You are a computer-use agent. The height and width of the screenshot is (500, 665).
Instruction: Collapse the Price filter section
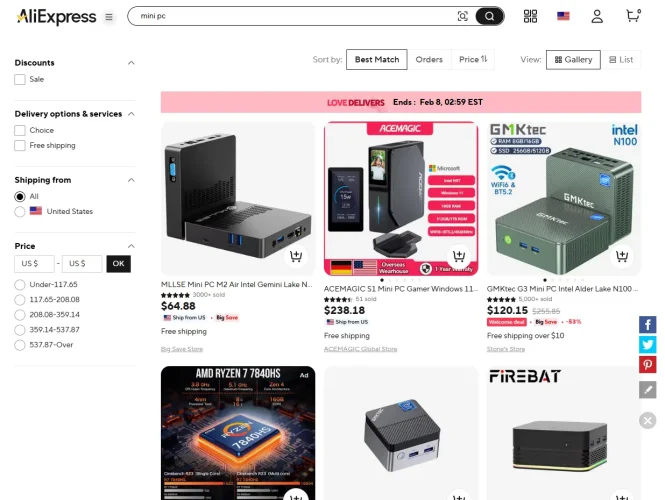(x=131, y=246)
